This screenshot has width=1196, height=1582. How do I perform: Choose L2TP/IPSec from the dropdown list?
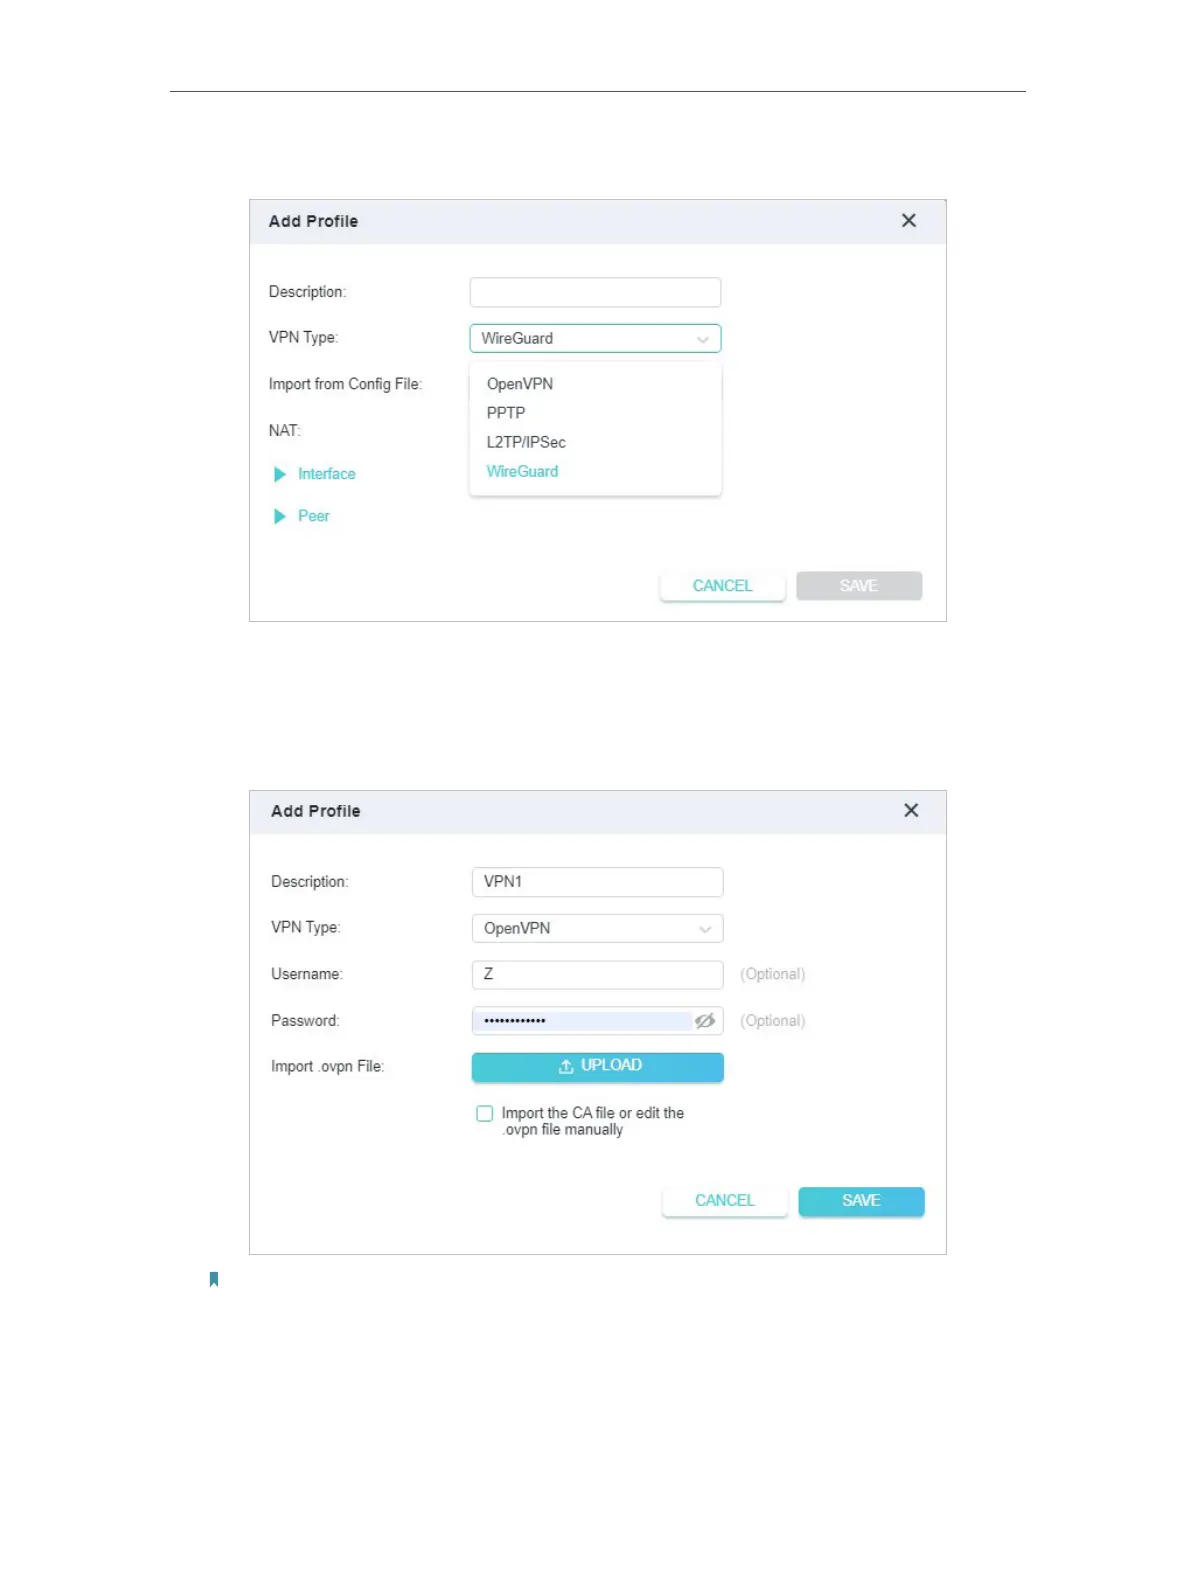[x=526, y=442]
